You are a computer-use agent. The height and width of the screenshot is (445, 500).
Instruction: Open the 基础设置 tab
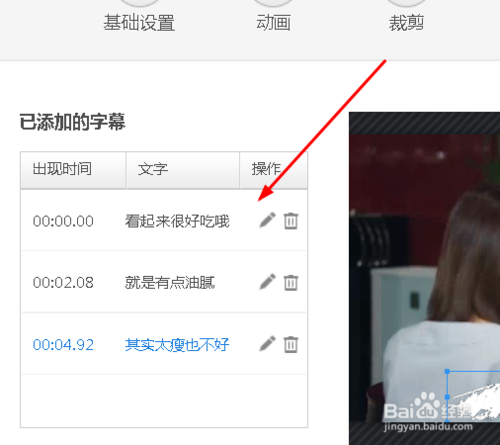pyautogui.click(x=139, y=23)
